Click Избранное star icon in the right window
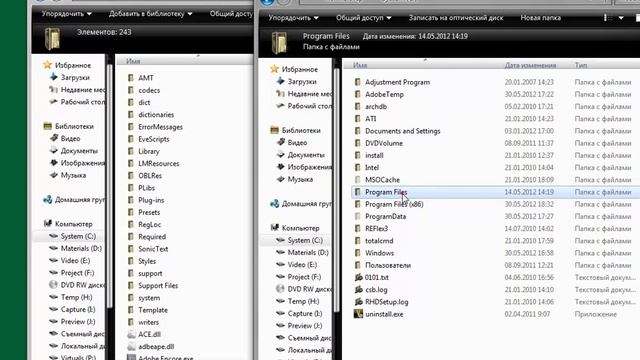The image size is (640, 360). click(x=274, y=69)
